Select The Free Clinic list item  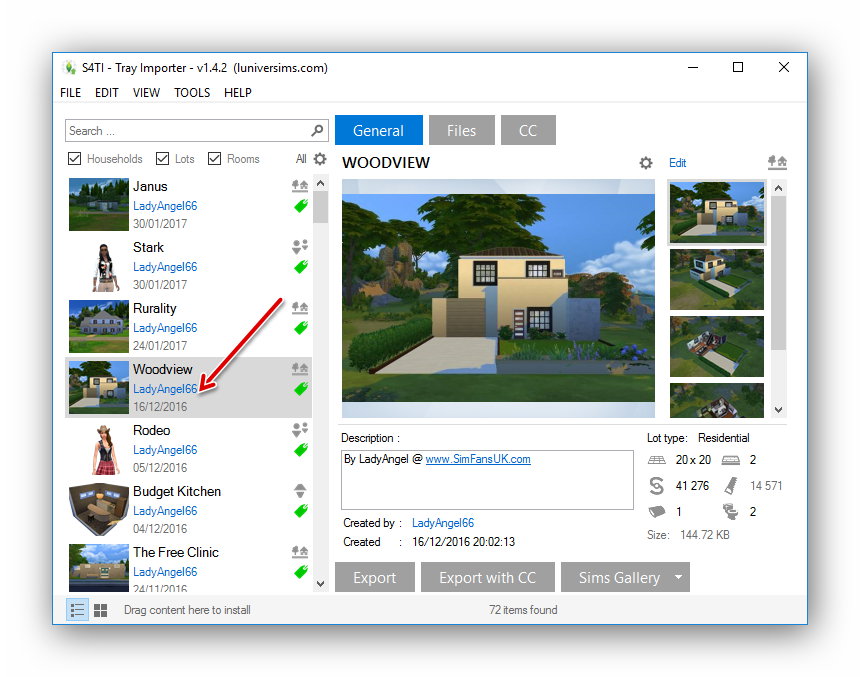(x=188, y=566)
